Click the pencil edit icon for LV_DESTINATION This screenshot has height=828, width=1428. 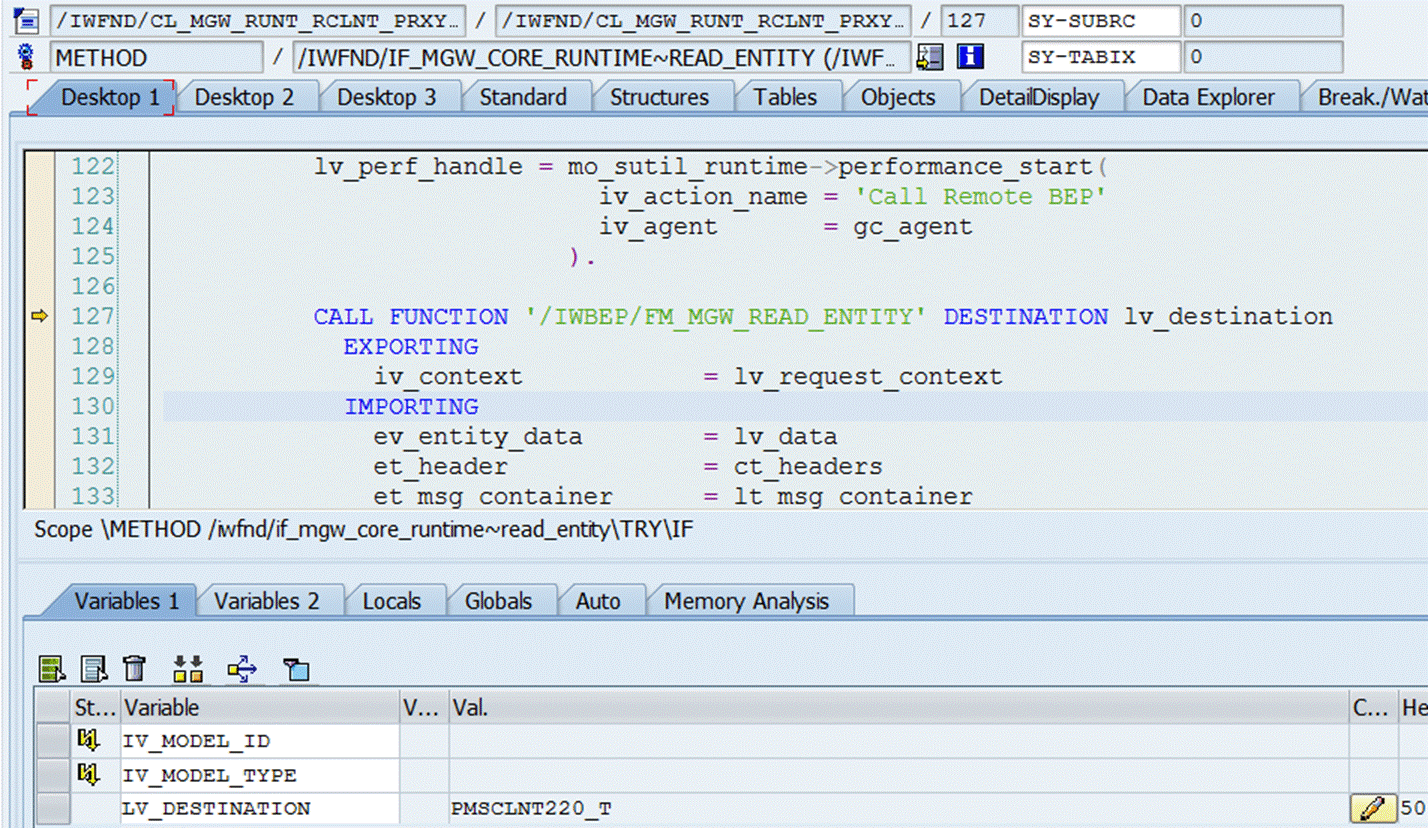(1373, 808)
